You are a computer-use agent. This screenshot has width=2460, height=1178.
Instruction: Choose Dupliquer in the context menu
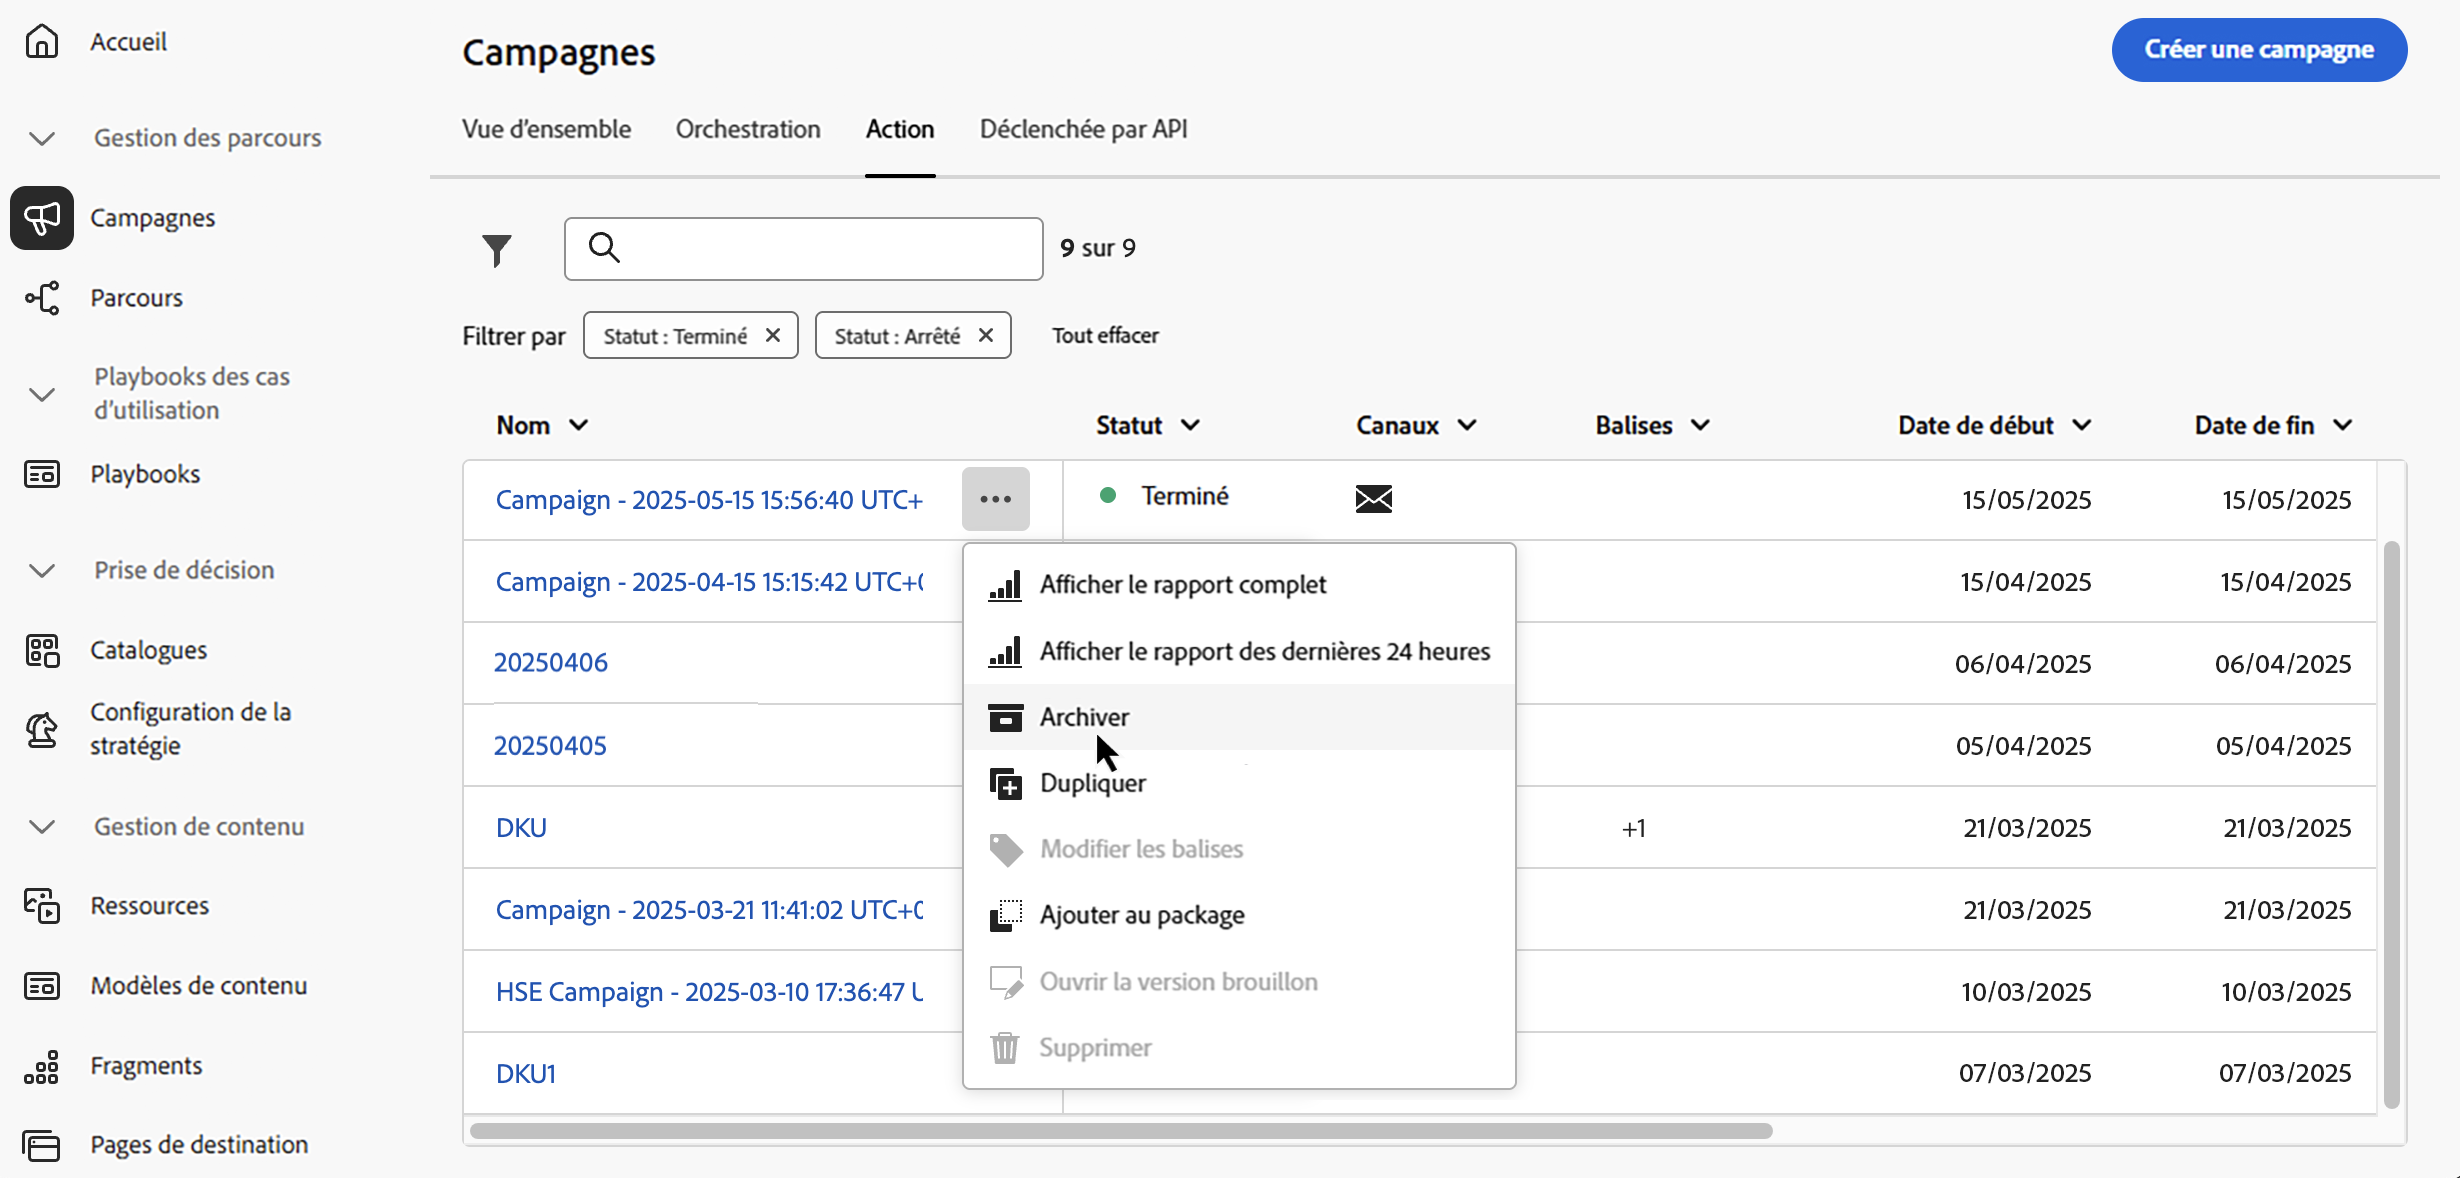[x=1092, y=783]
